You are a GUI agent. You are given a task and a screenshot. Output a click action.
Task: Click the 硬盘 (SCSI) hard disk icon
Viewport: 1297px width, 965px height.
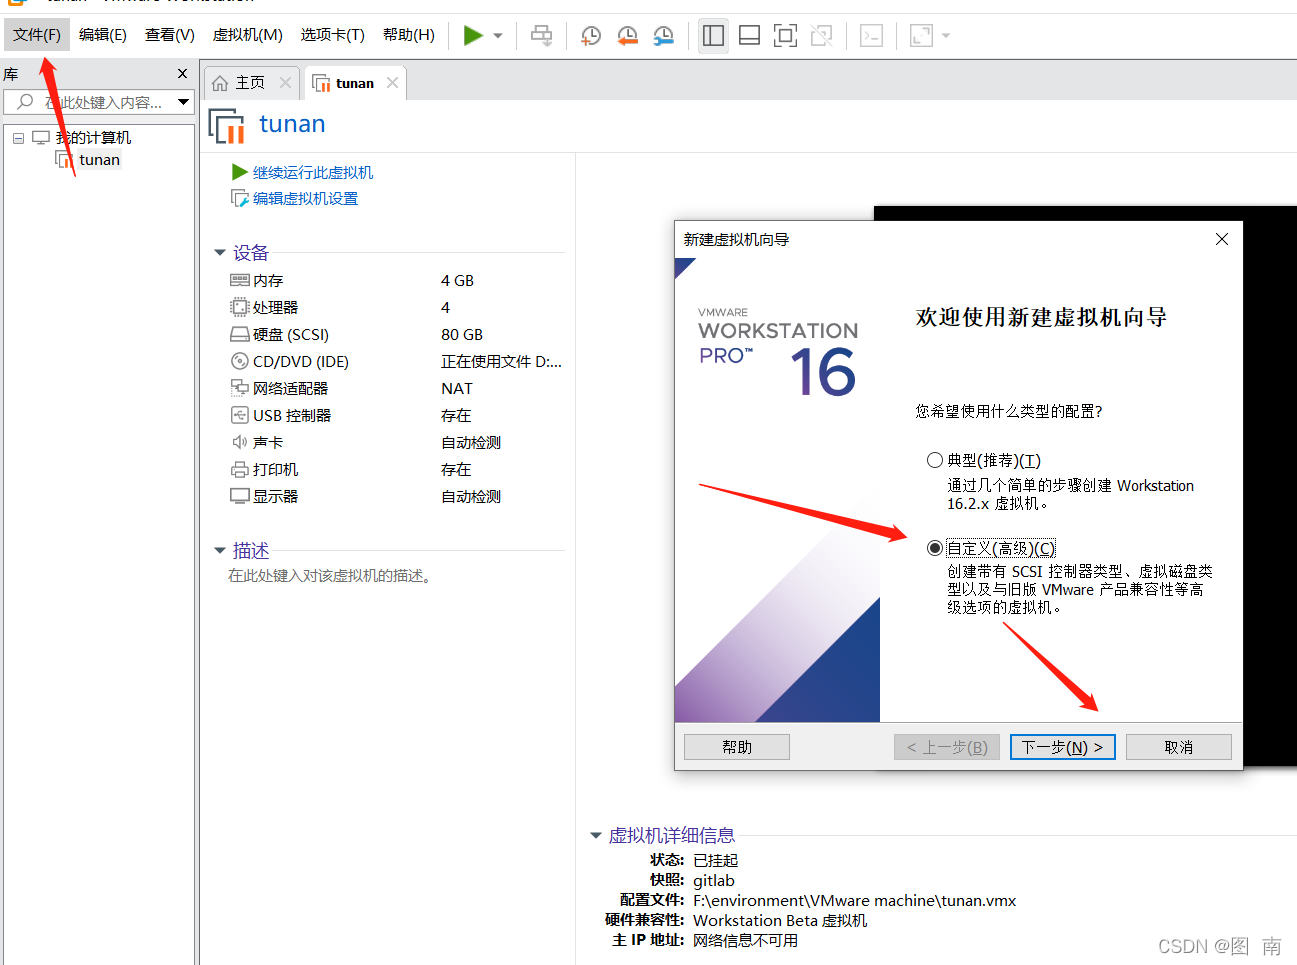click(240, 335)
